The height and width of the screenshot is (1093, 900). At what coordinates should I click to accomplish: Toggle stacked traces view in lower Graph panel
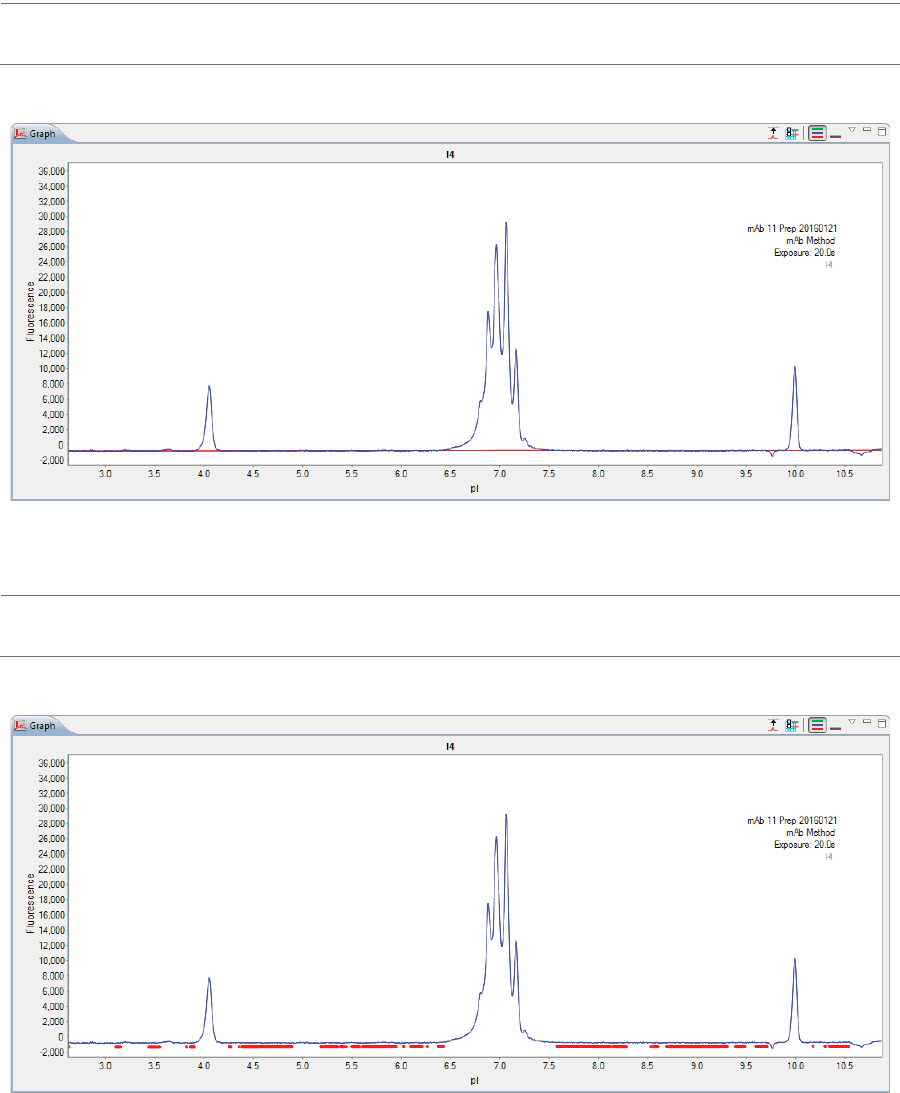coord(817,725)
